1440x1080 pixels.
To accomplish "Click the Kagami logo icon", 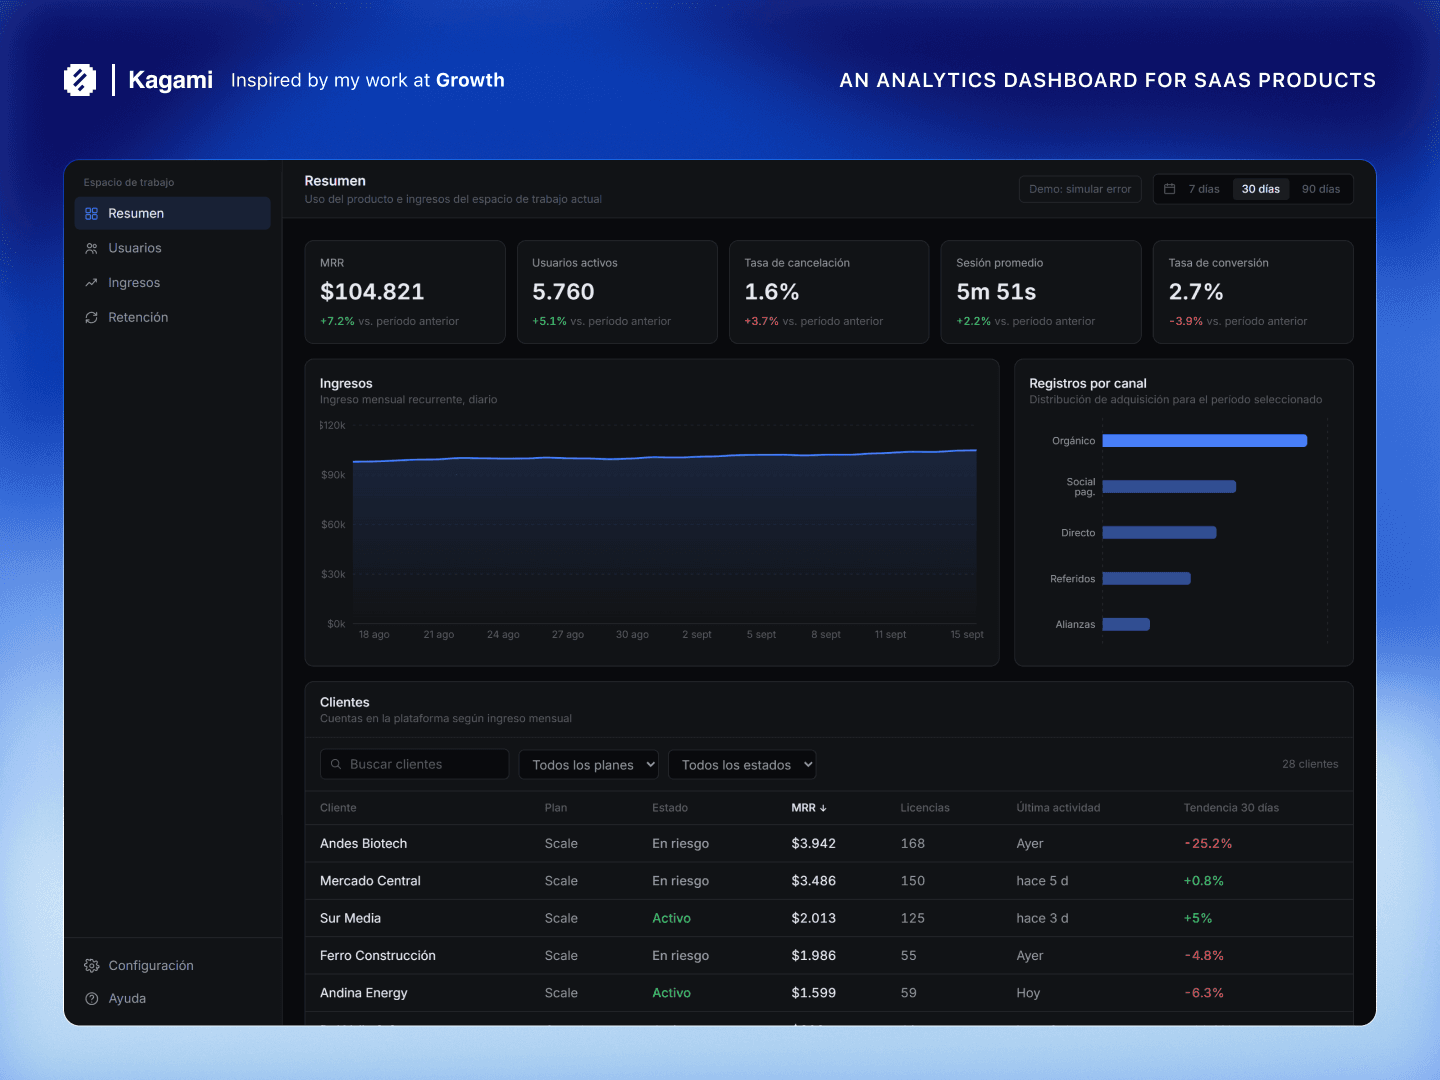I will [x=80, y=80].
